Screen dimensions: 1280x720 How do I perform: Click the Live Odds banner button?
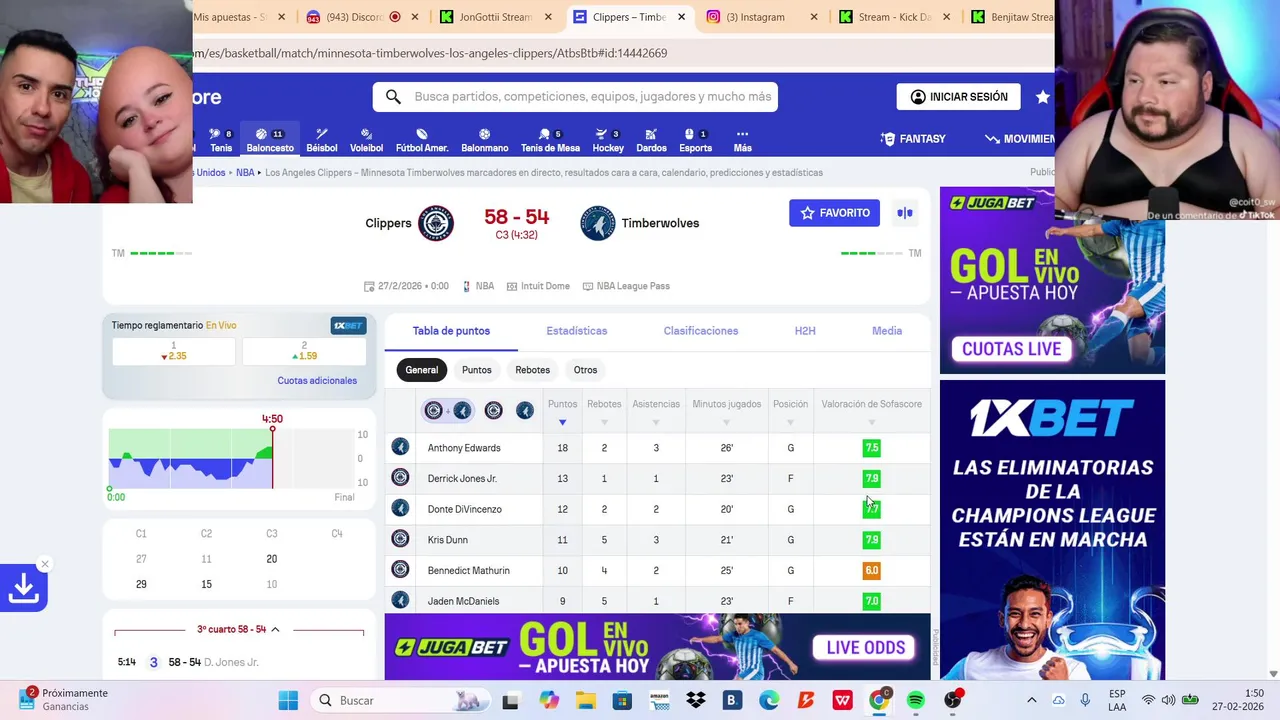pos(865,648)
